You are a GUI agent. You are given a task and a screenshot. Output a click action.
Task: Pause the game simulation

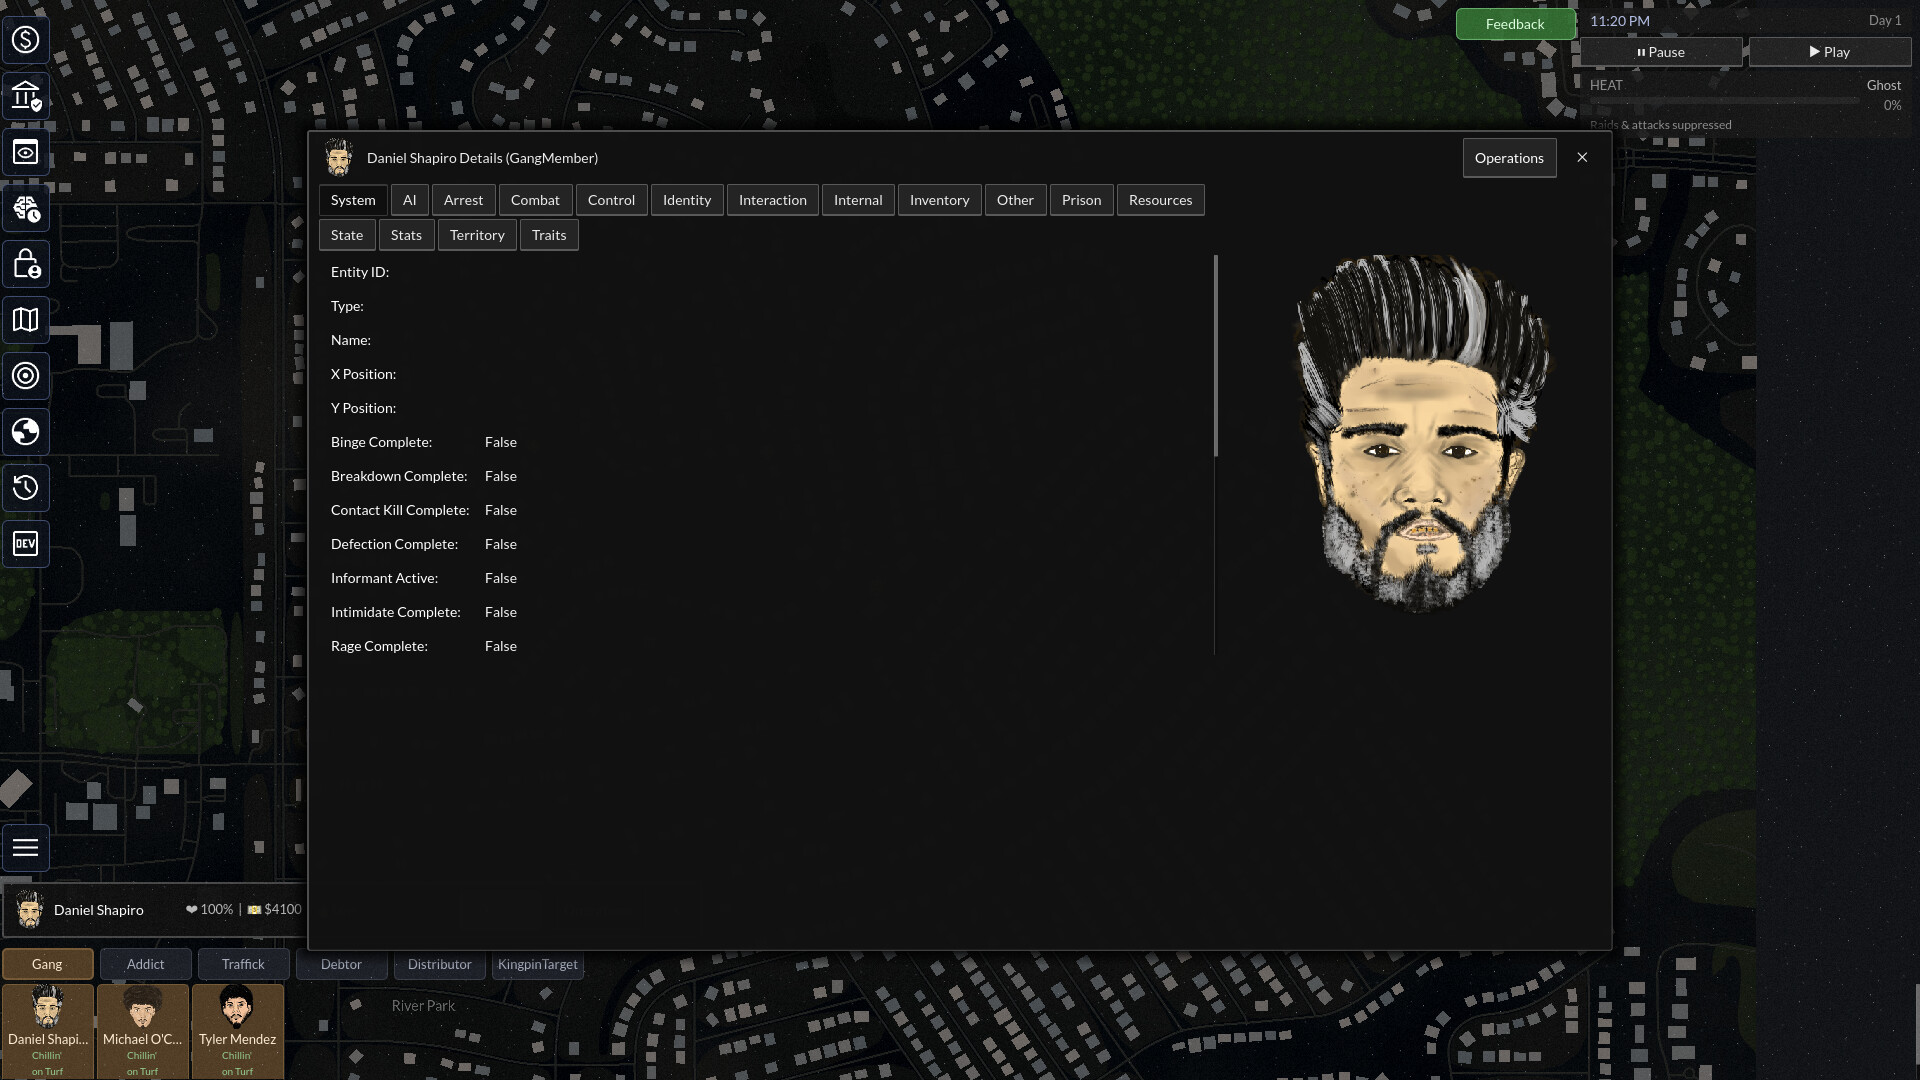click(x=1660, y=52)
